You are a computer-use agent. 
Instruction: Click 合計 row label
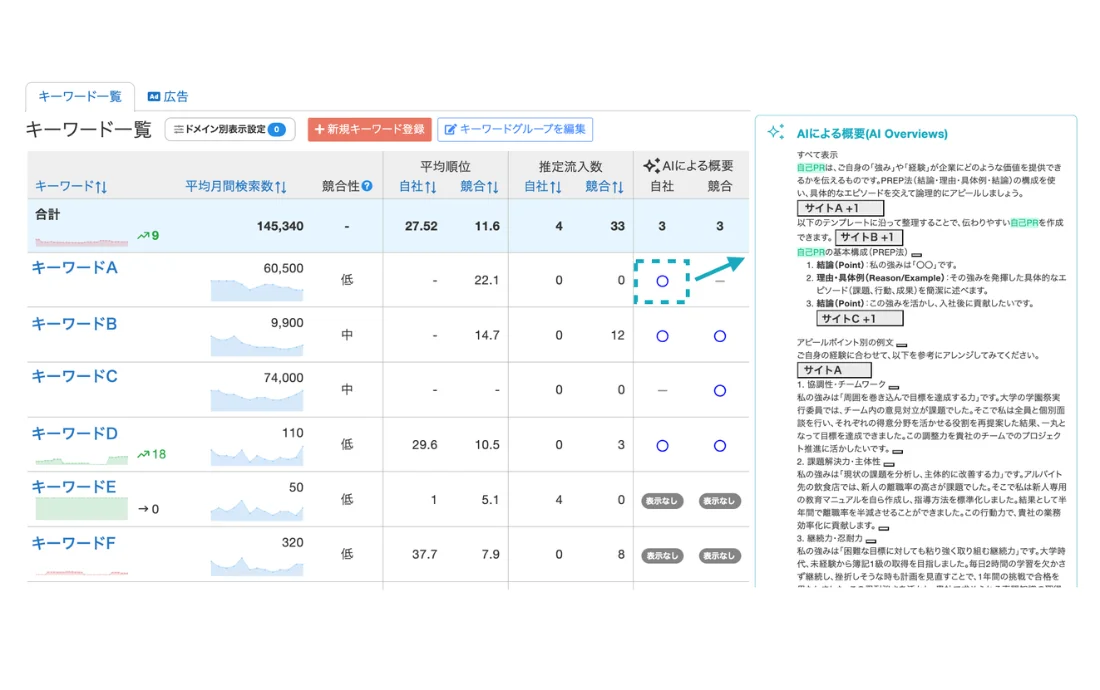tap(48, 215)
